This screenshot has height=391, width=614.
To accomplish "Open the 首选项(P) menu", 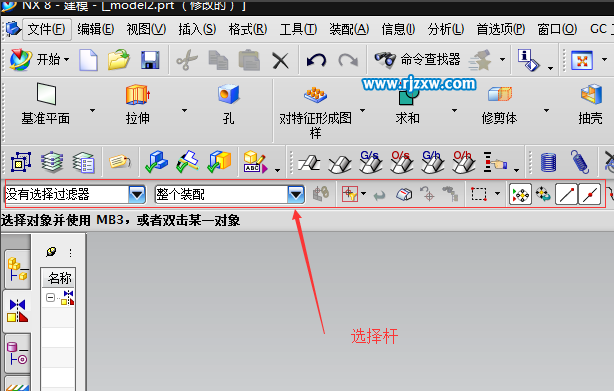I will click(x=500, y=29).
